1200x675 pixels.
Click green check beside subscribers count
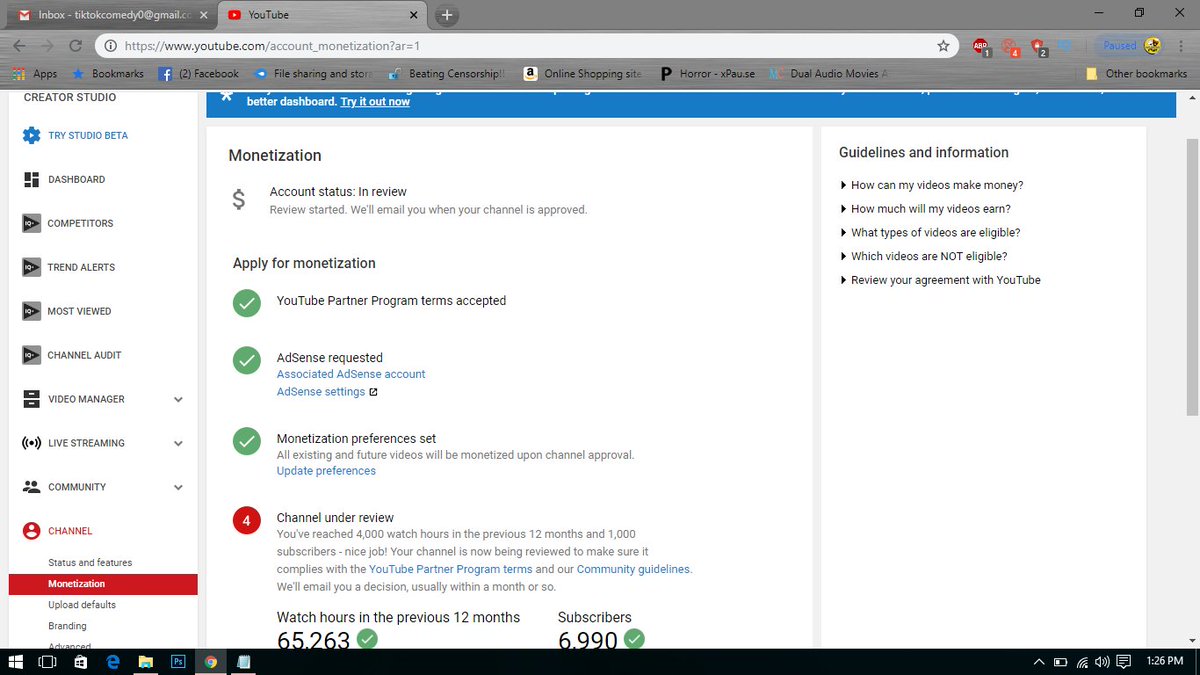pyautogui.click(x=634, y=639)
